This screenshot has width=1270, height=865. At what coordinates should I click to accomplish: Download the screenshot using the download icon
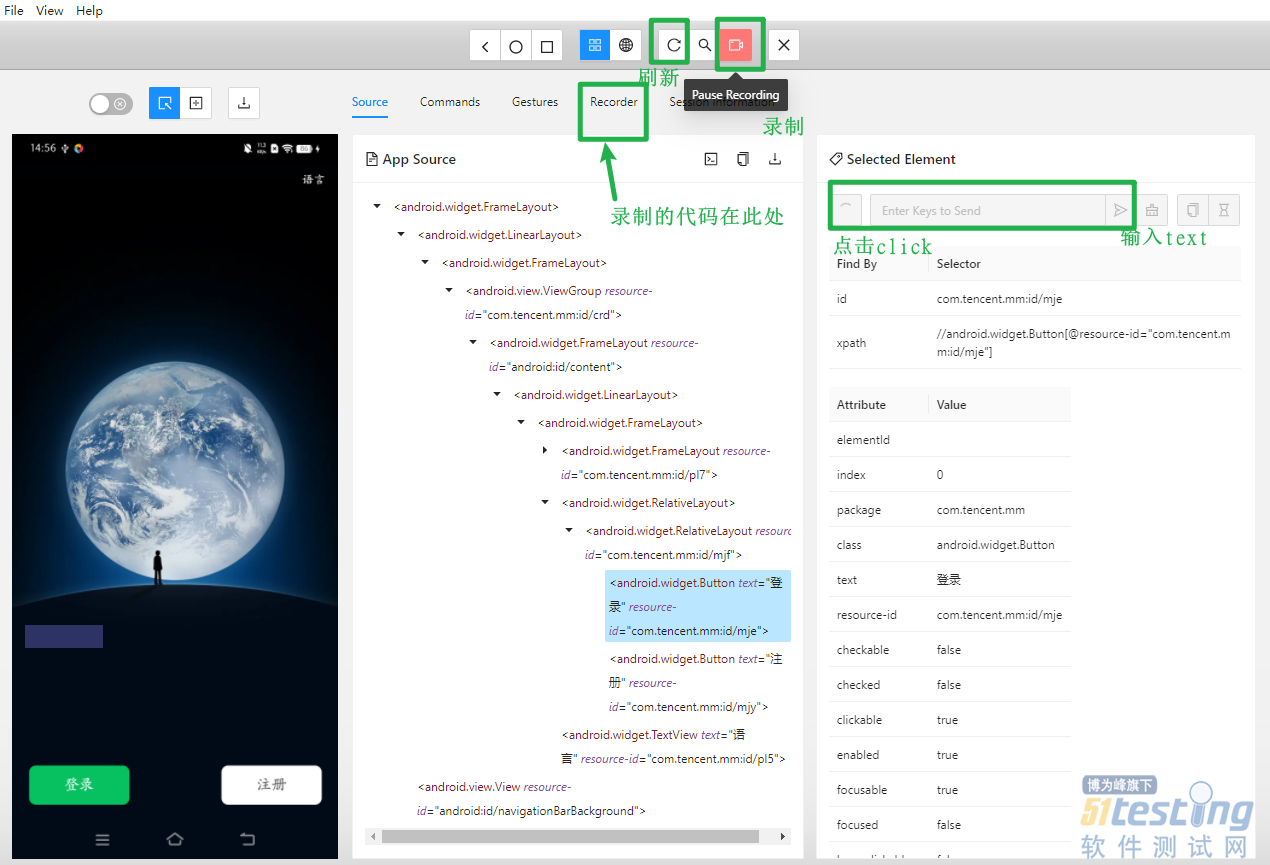pos(244,103)
